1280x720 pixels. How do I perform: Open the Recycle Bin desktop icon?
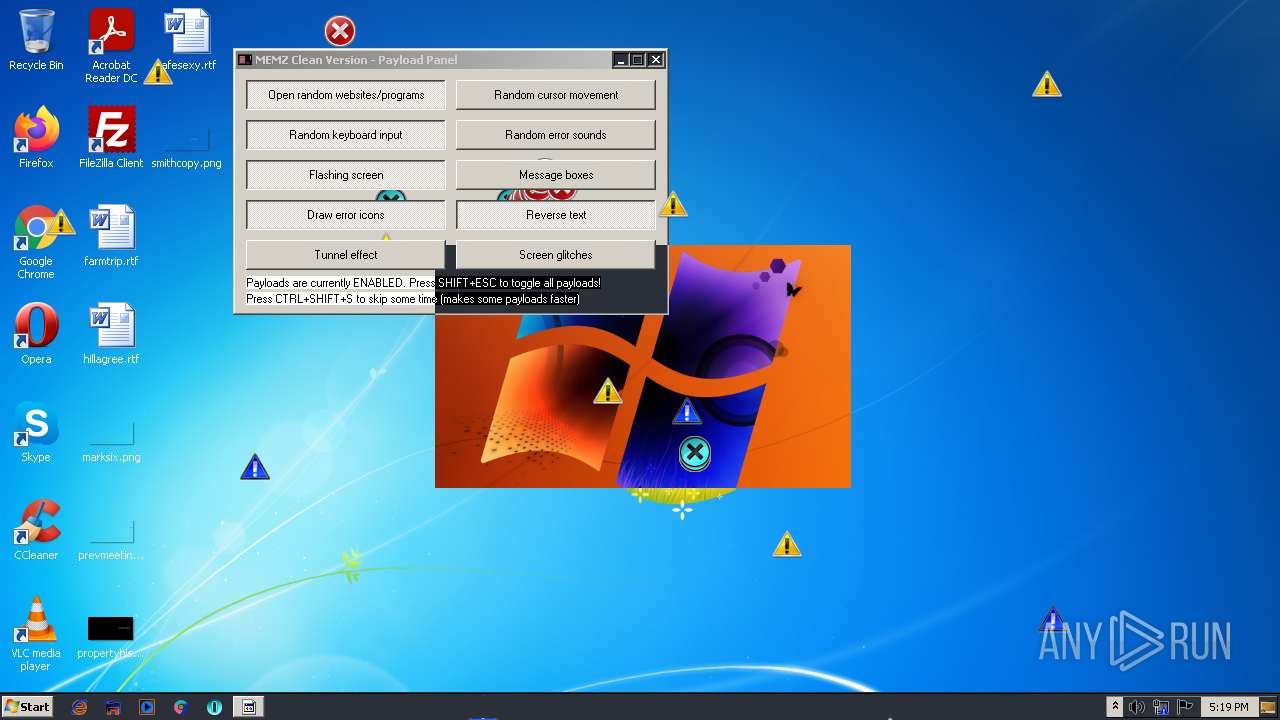point(36,40)
